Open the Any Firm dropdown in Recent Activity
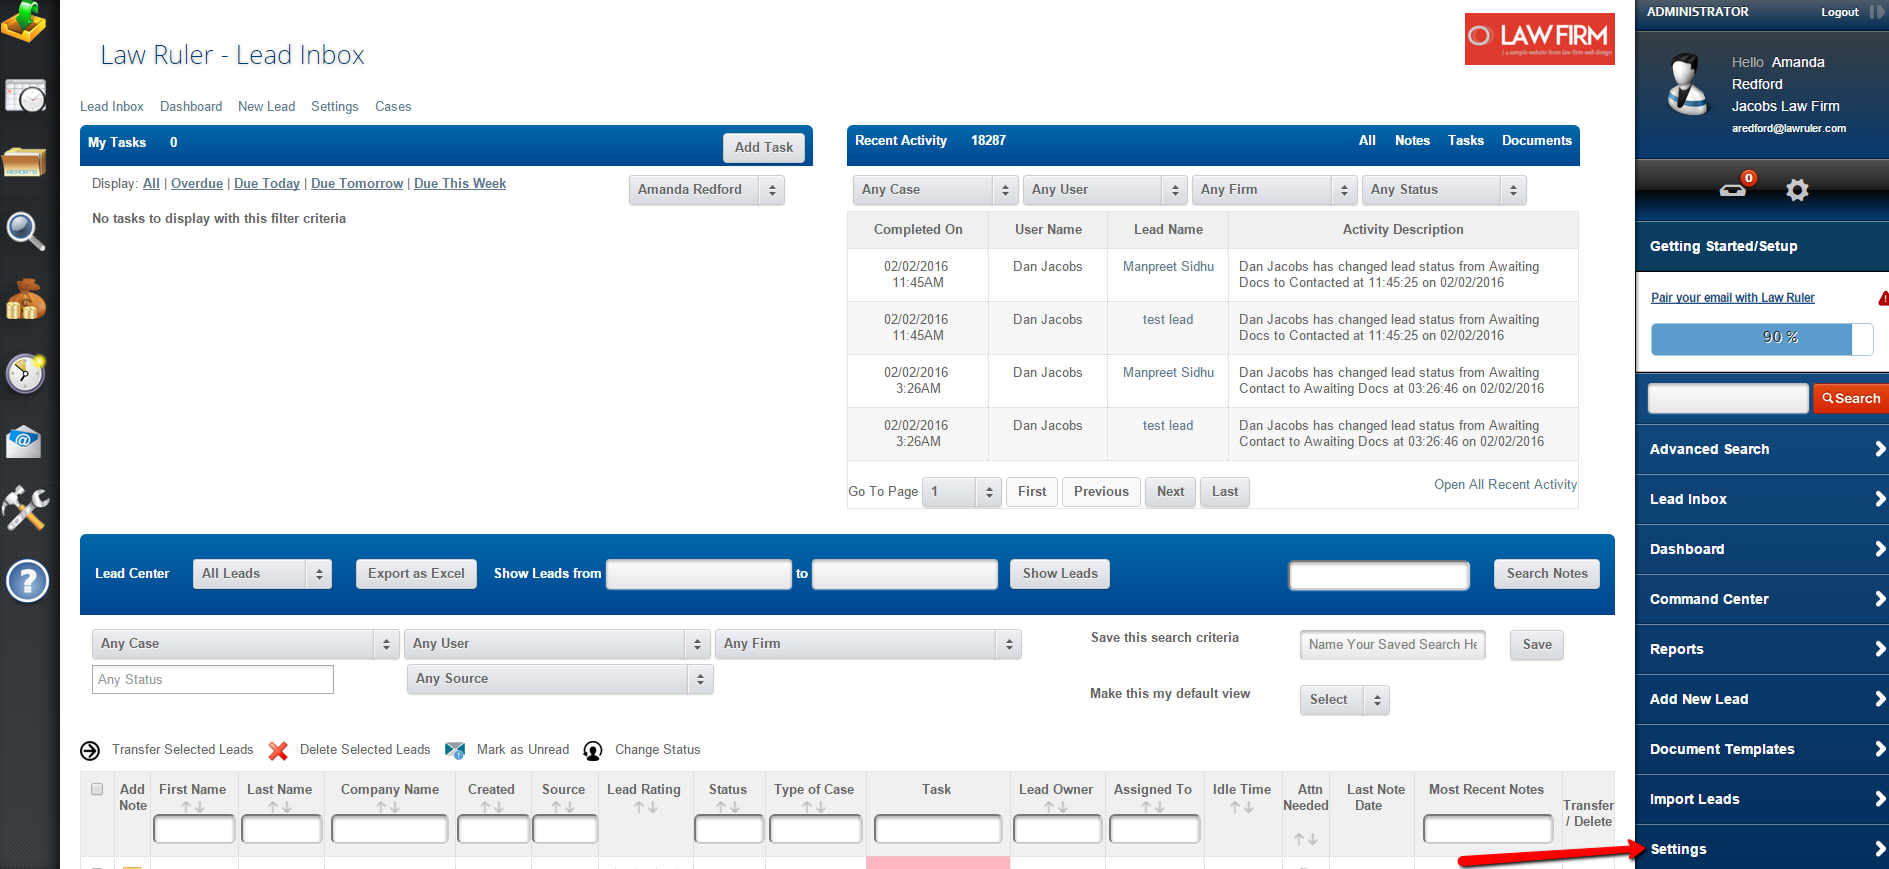Viewport: 1889px width, 869px height. pos(1275,190)
